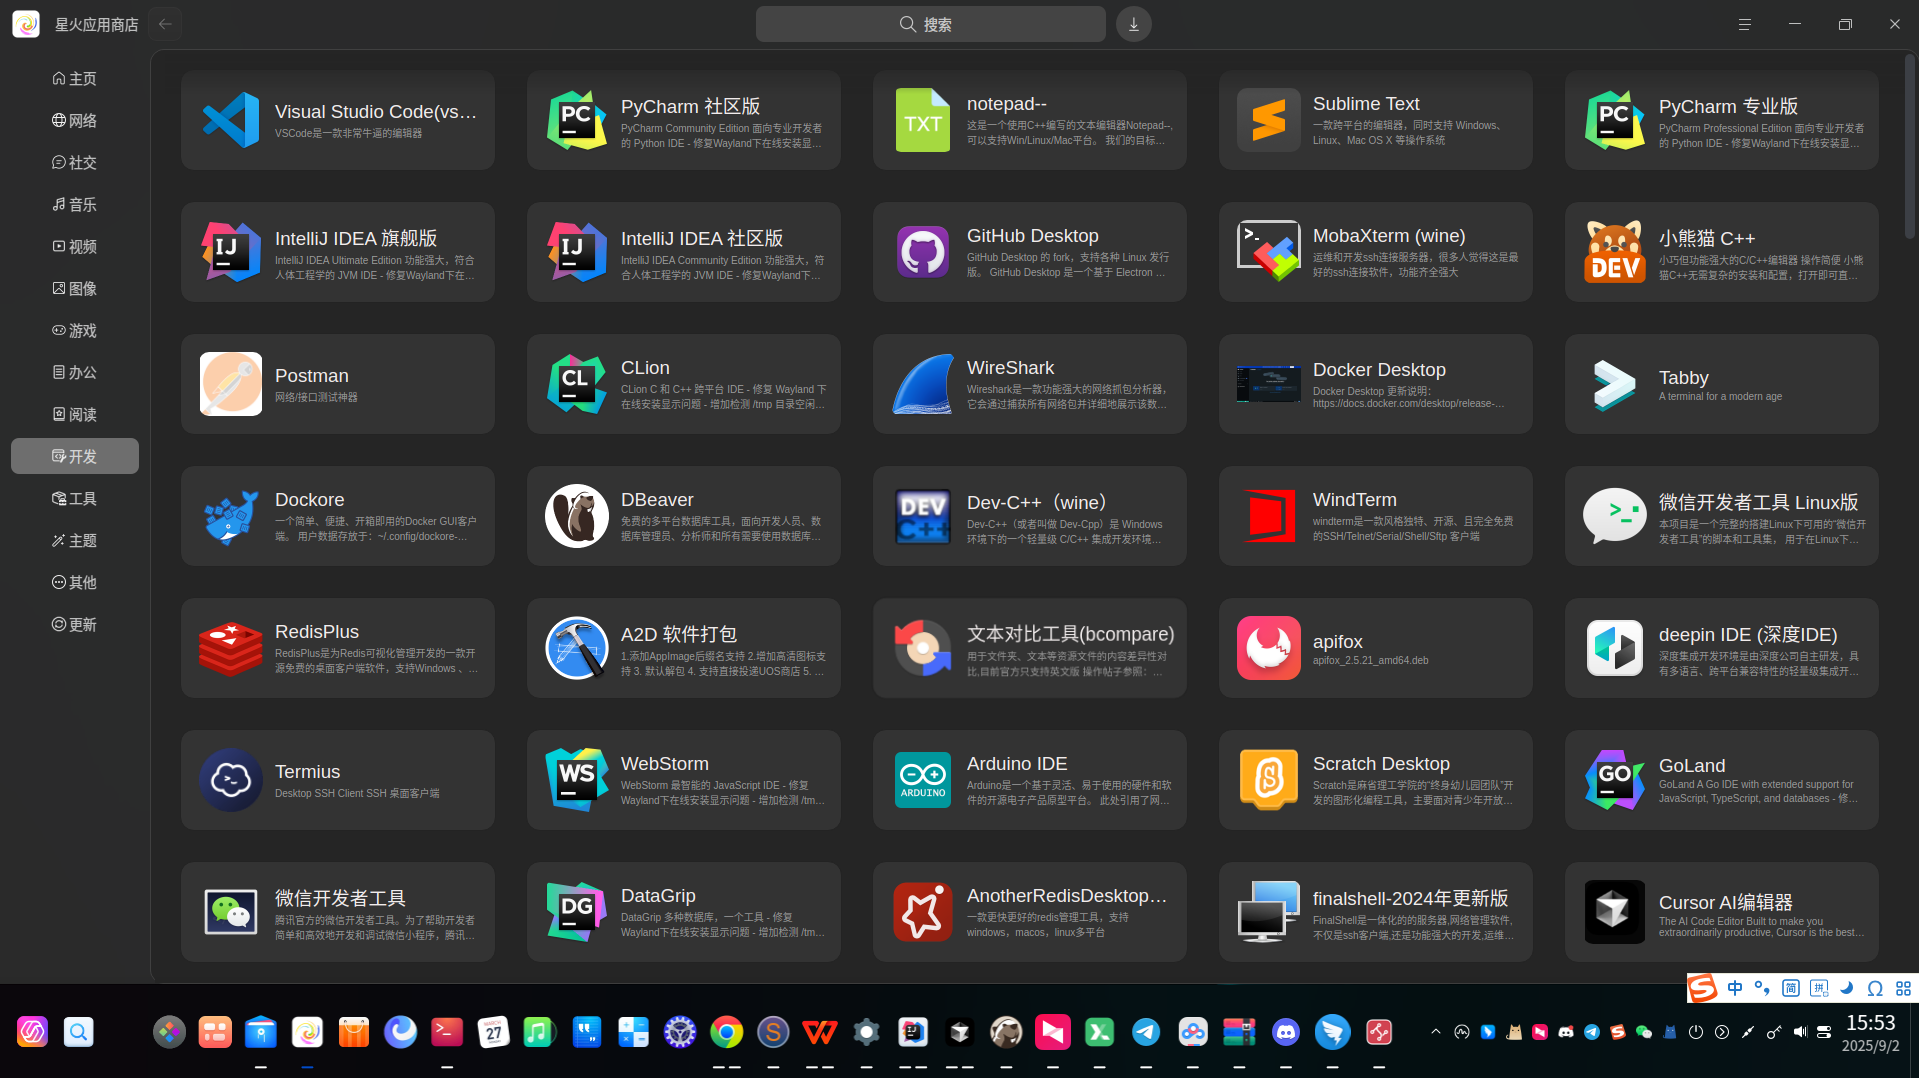Viewport: 1919px width, 1078px height.
Task: Click the A2D 软件打包 title
Action: (x=679, y=634)
